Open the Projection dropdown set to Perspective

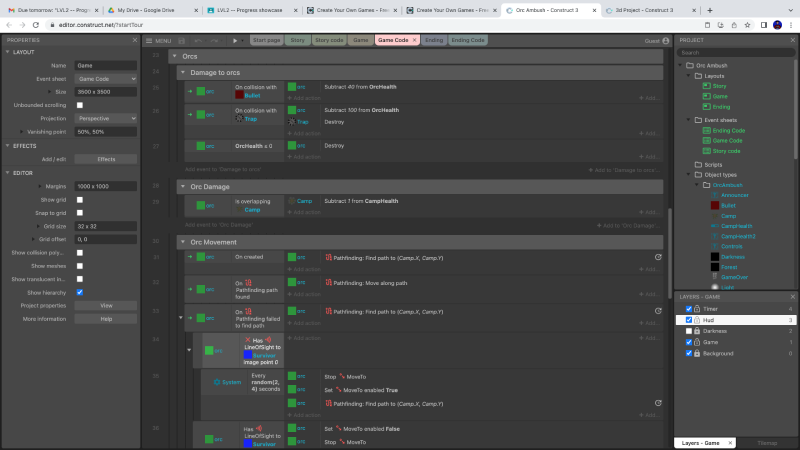(105, 117)
